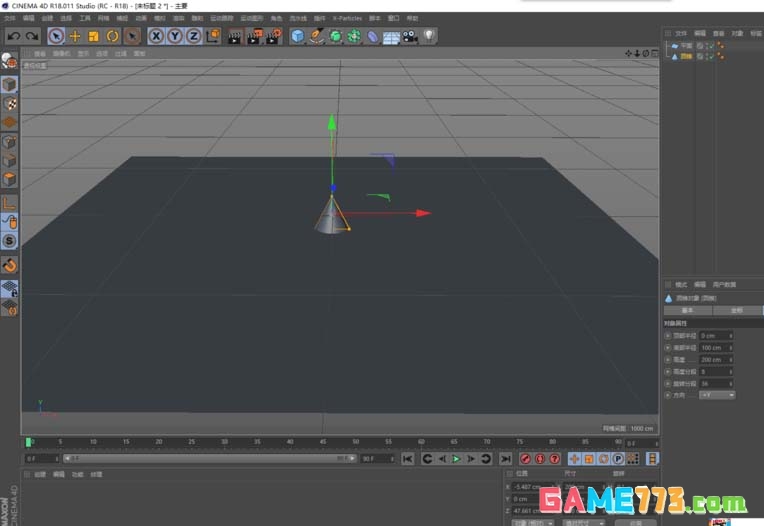
Task: Toggle the red Autokeying button
Action: 540,459
